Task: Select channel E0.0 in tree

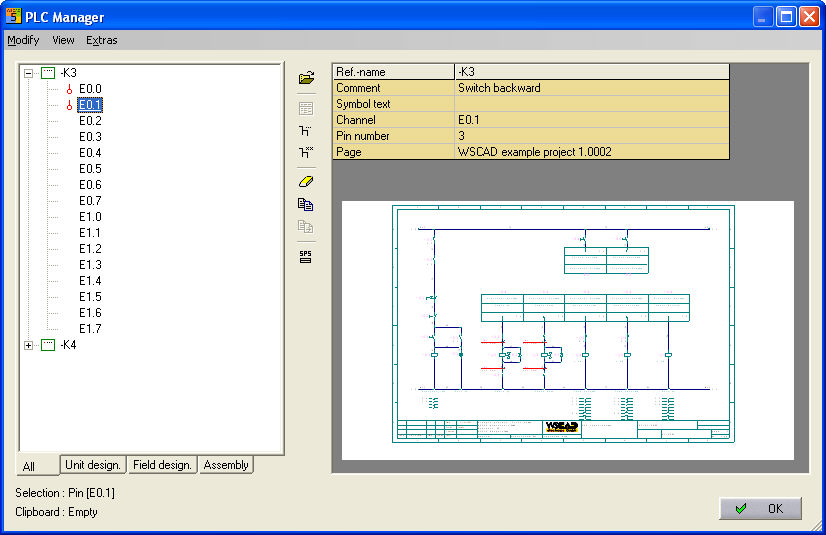Action: click(90, 89)
